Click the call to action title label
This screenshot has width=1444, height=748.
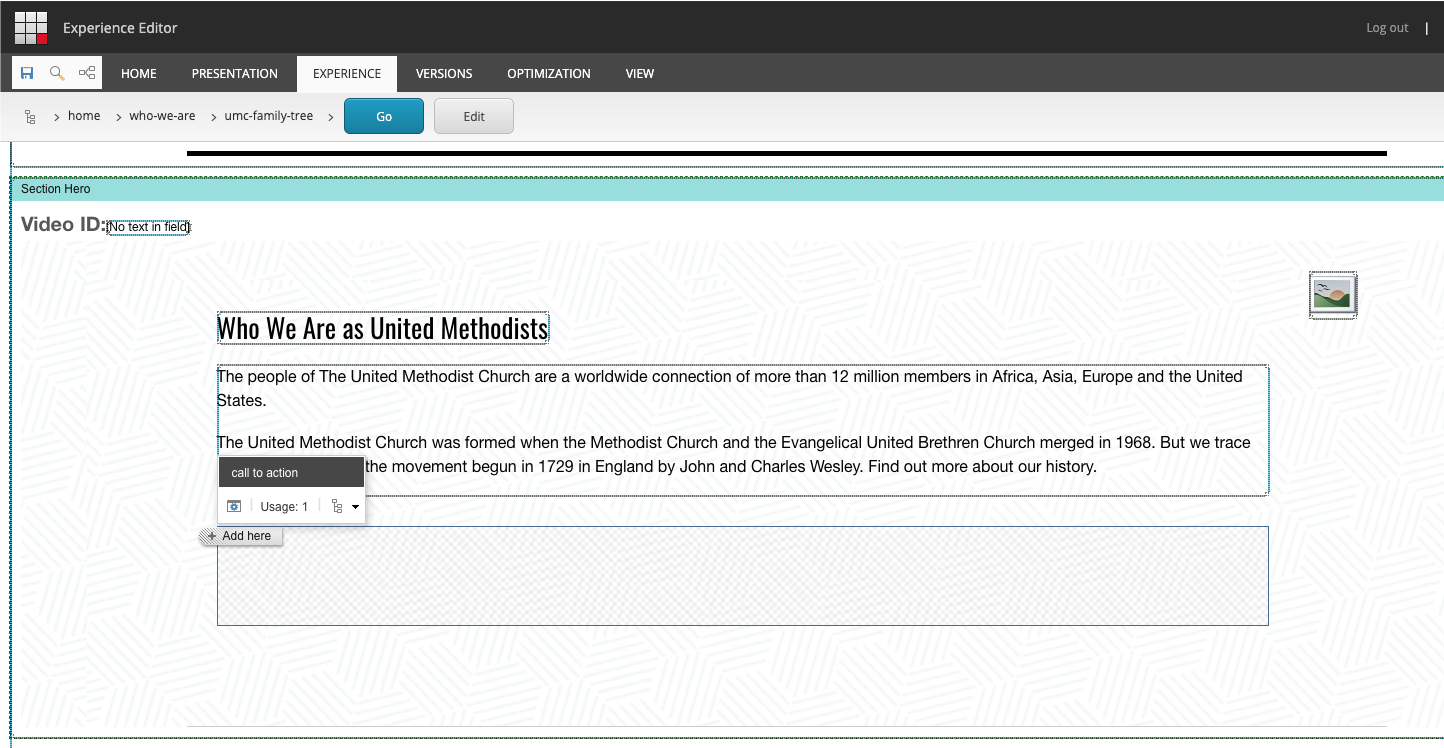pyautogui.click(x=265, y=473)
